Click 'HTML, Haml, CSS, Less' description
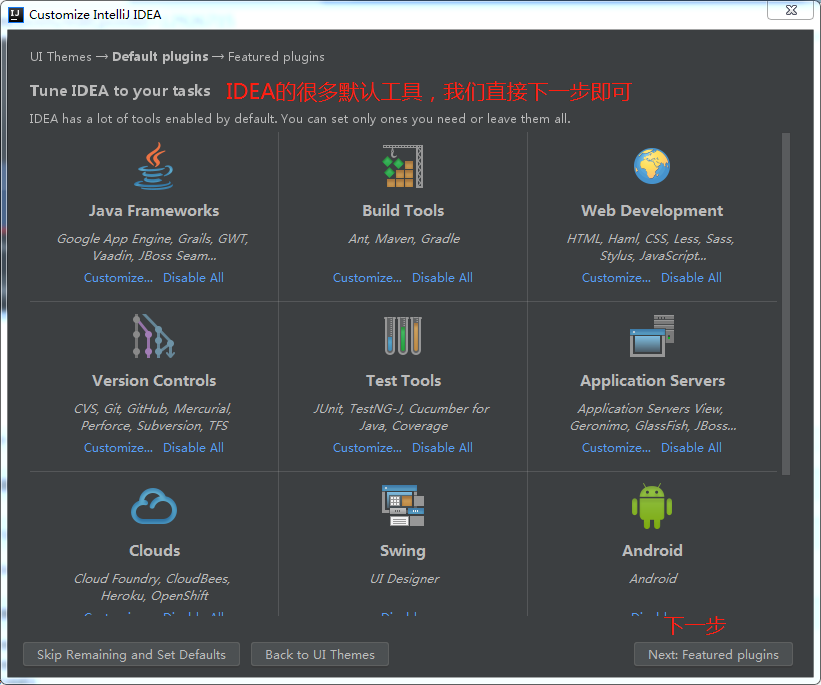Screen dimensions: 821x685 (x=651, y=247)
